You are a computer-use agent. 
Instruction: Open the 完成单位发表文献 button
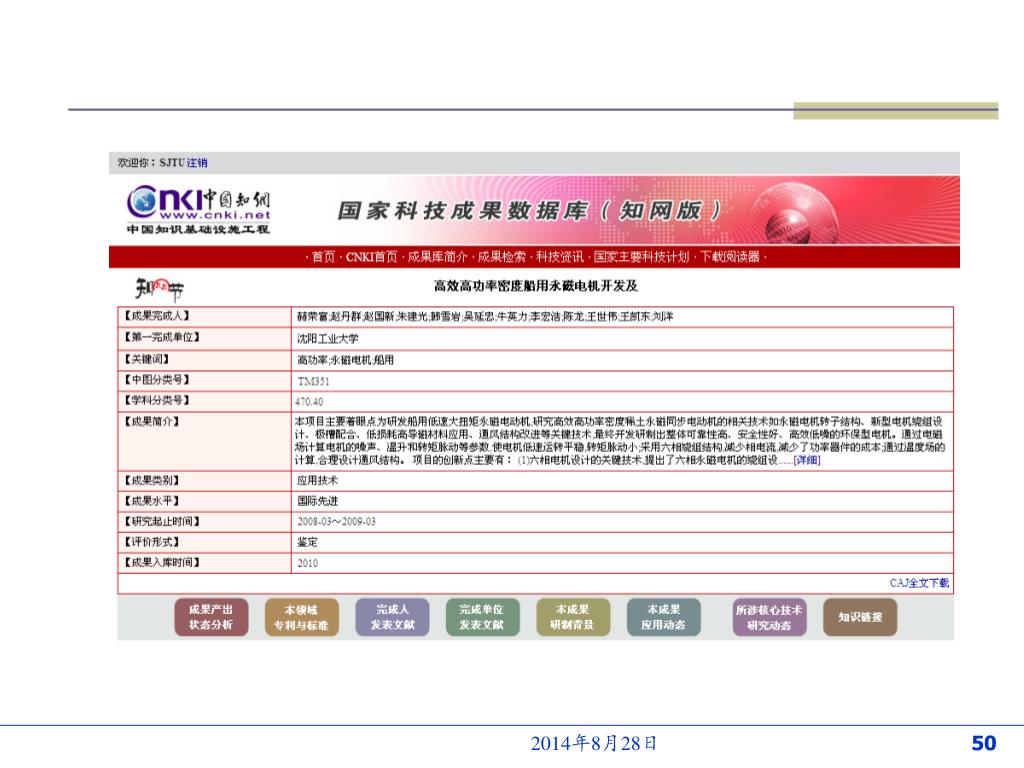(482, 617)
